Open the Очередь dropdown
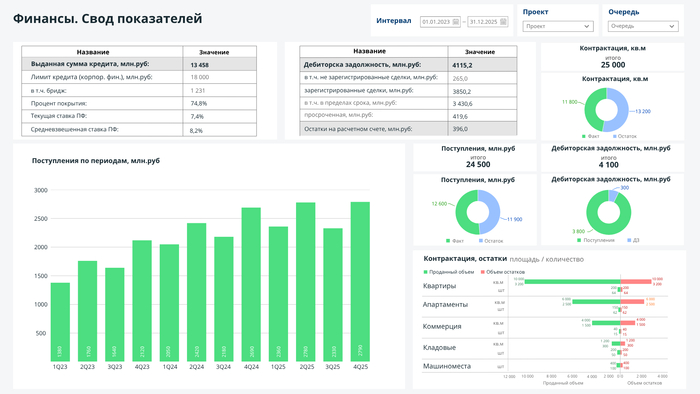 [643, 26]
